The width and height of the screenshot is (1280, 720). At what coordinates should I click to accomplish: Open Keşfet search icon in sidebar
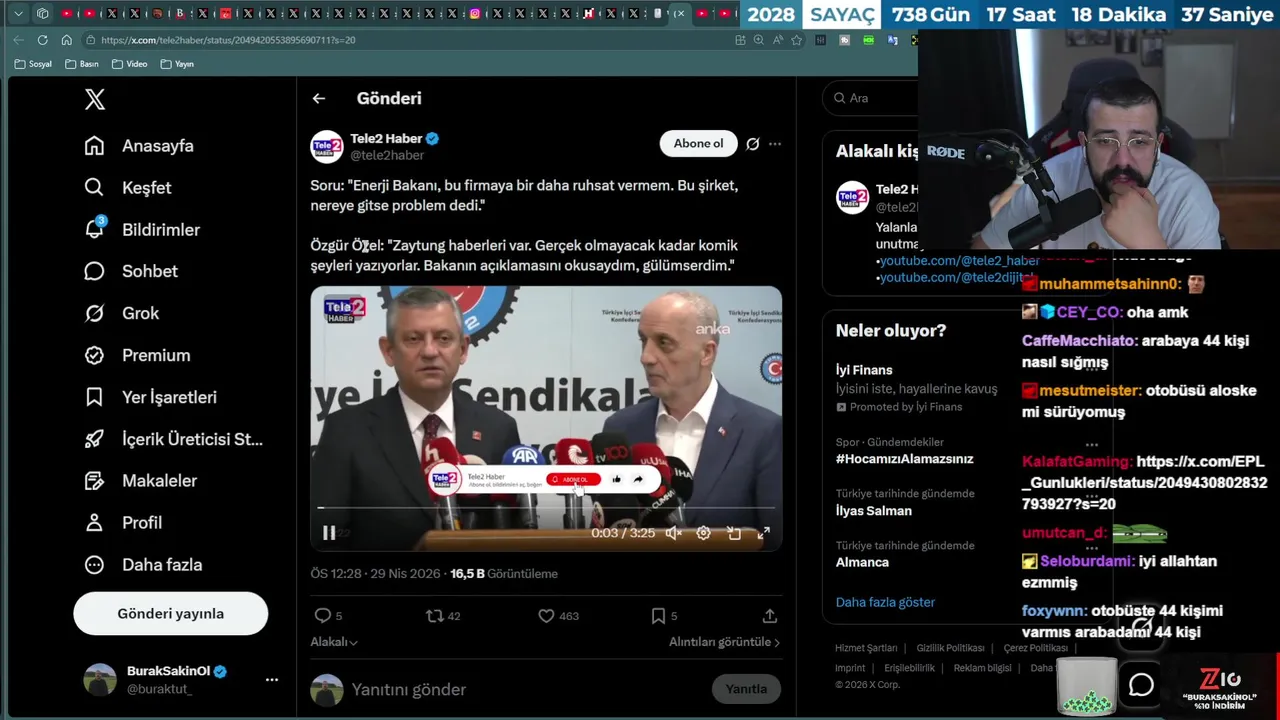pos(94,188)
